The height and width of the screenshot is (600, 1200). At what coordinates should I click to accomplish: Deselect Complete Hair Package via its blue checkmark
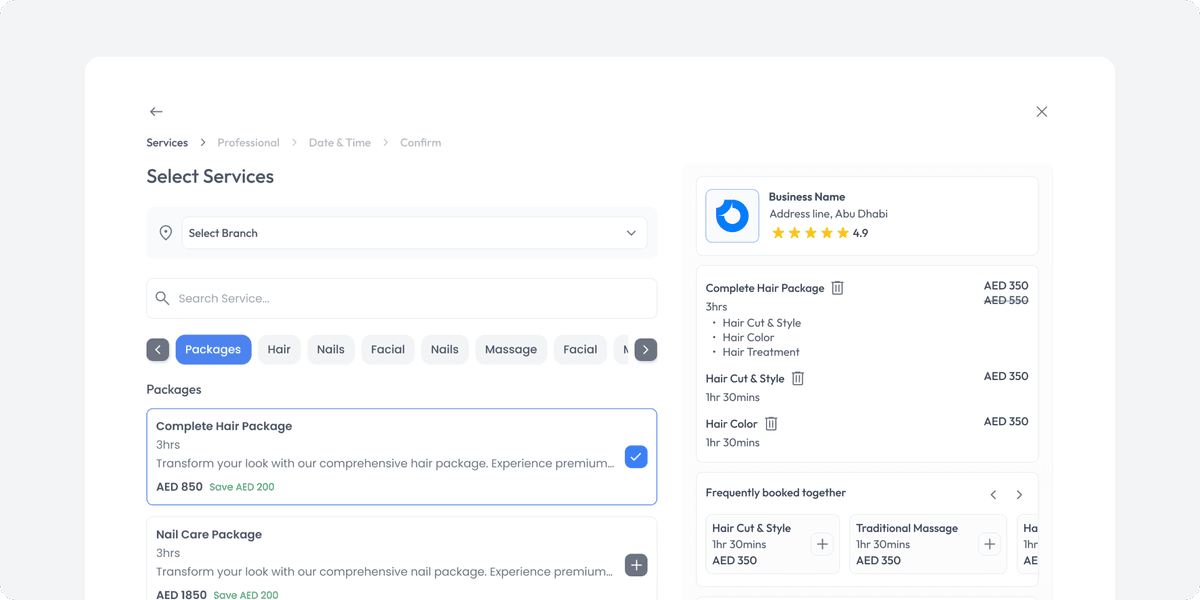636,456
